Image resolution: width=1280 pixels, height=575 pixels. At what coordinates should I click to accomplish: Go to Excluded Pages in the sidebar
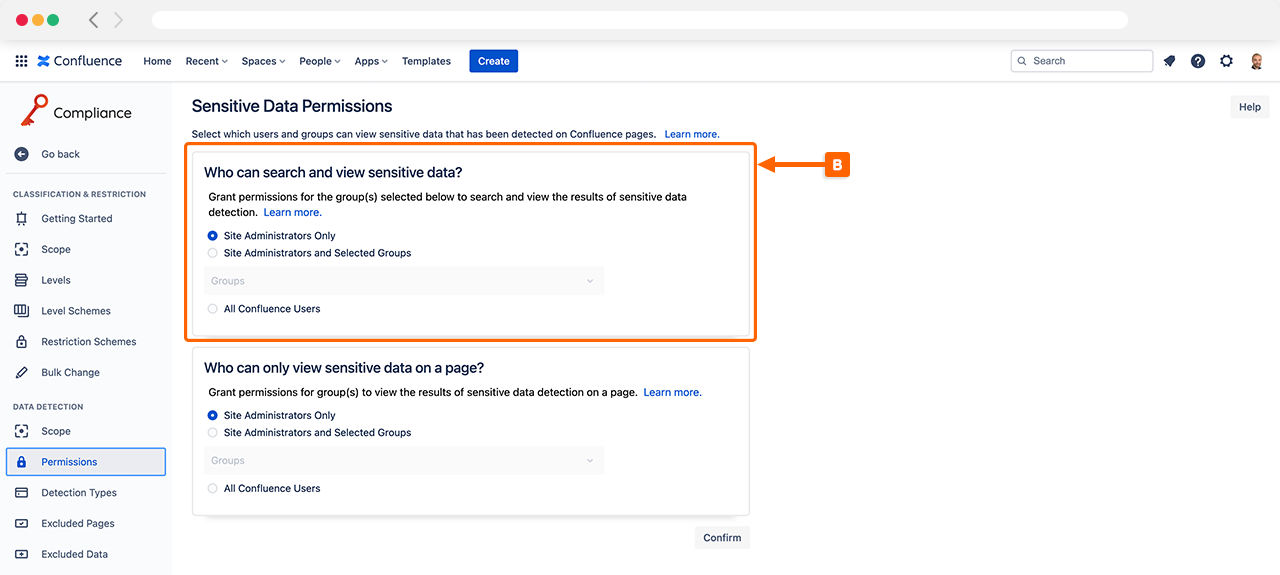[x=77, y=524]
